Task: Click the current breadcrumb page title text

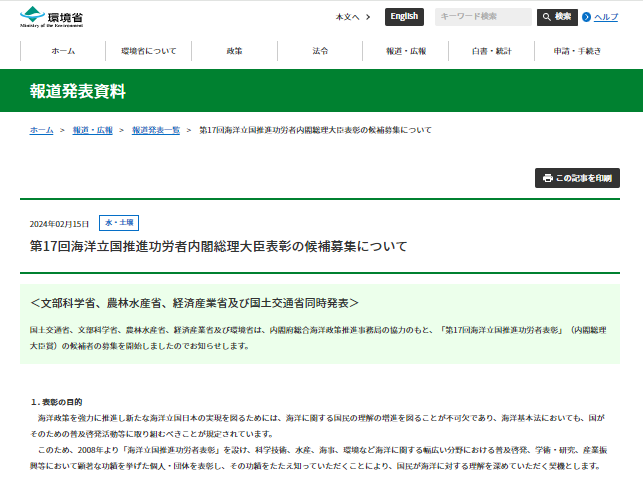Action: 315,130
